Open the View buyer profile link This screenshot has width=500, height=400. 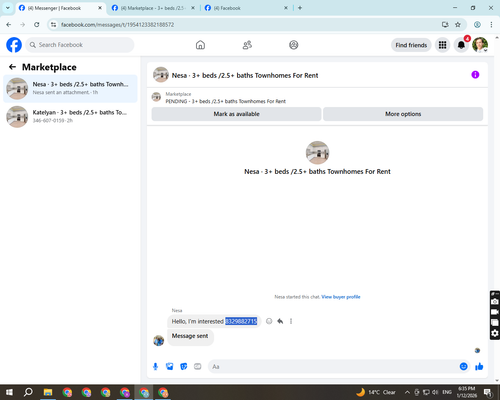tap(341, 297)
